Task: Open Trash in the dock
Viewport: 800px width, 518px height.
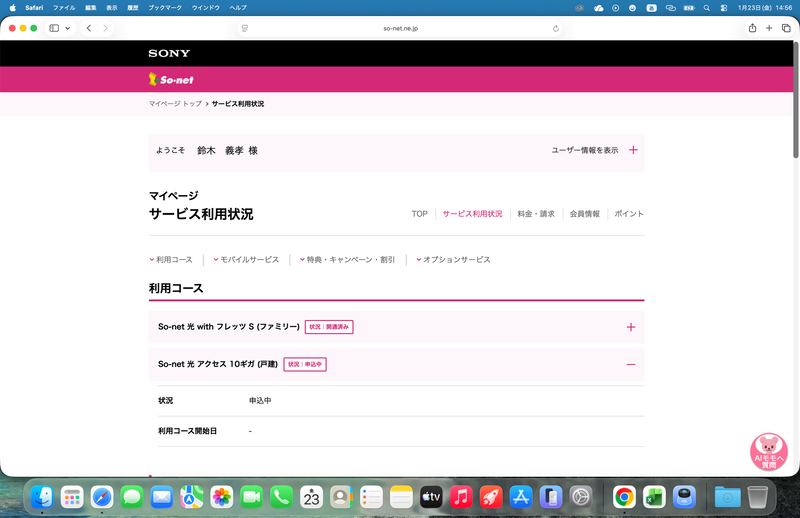Action: 758,497
